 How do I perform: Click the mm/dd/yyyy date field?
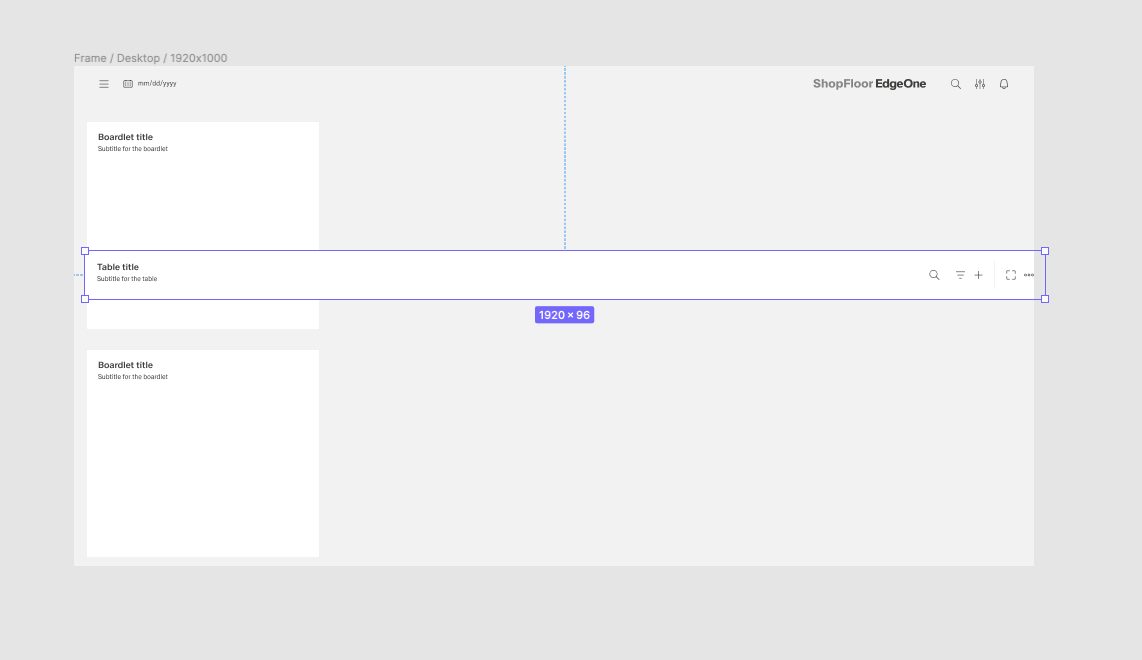pyautogui.click(x=157, y=84)
